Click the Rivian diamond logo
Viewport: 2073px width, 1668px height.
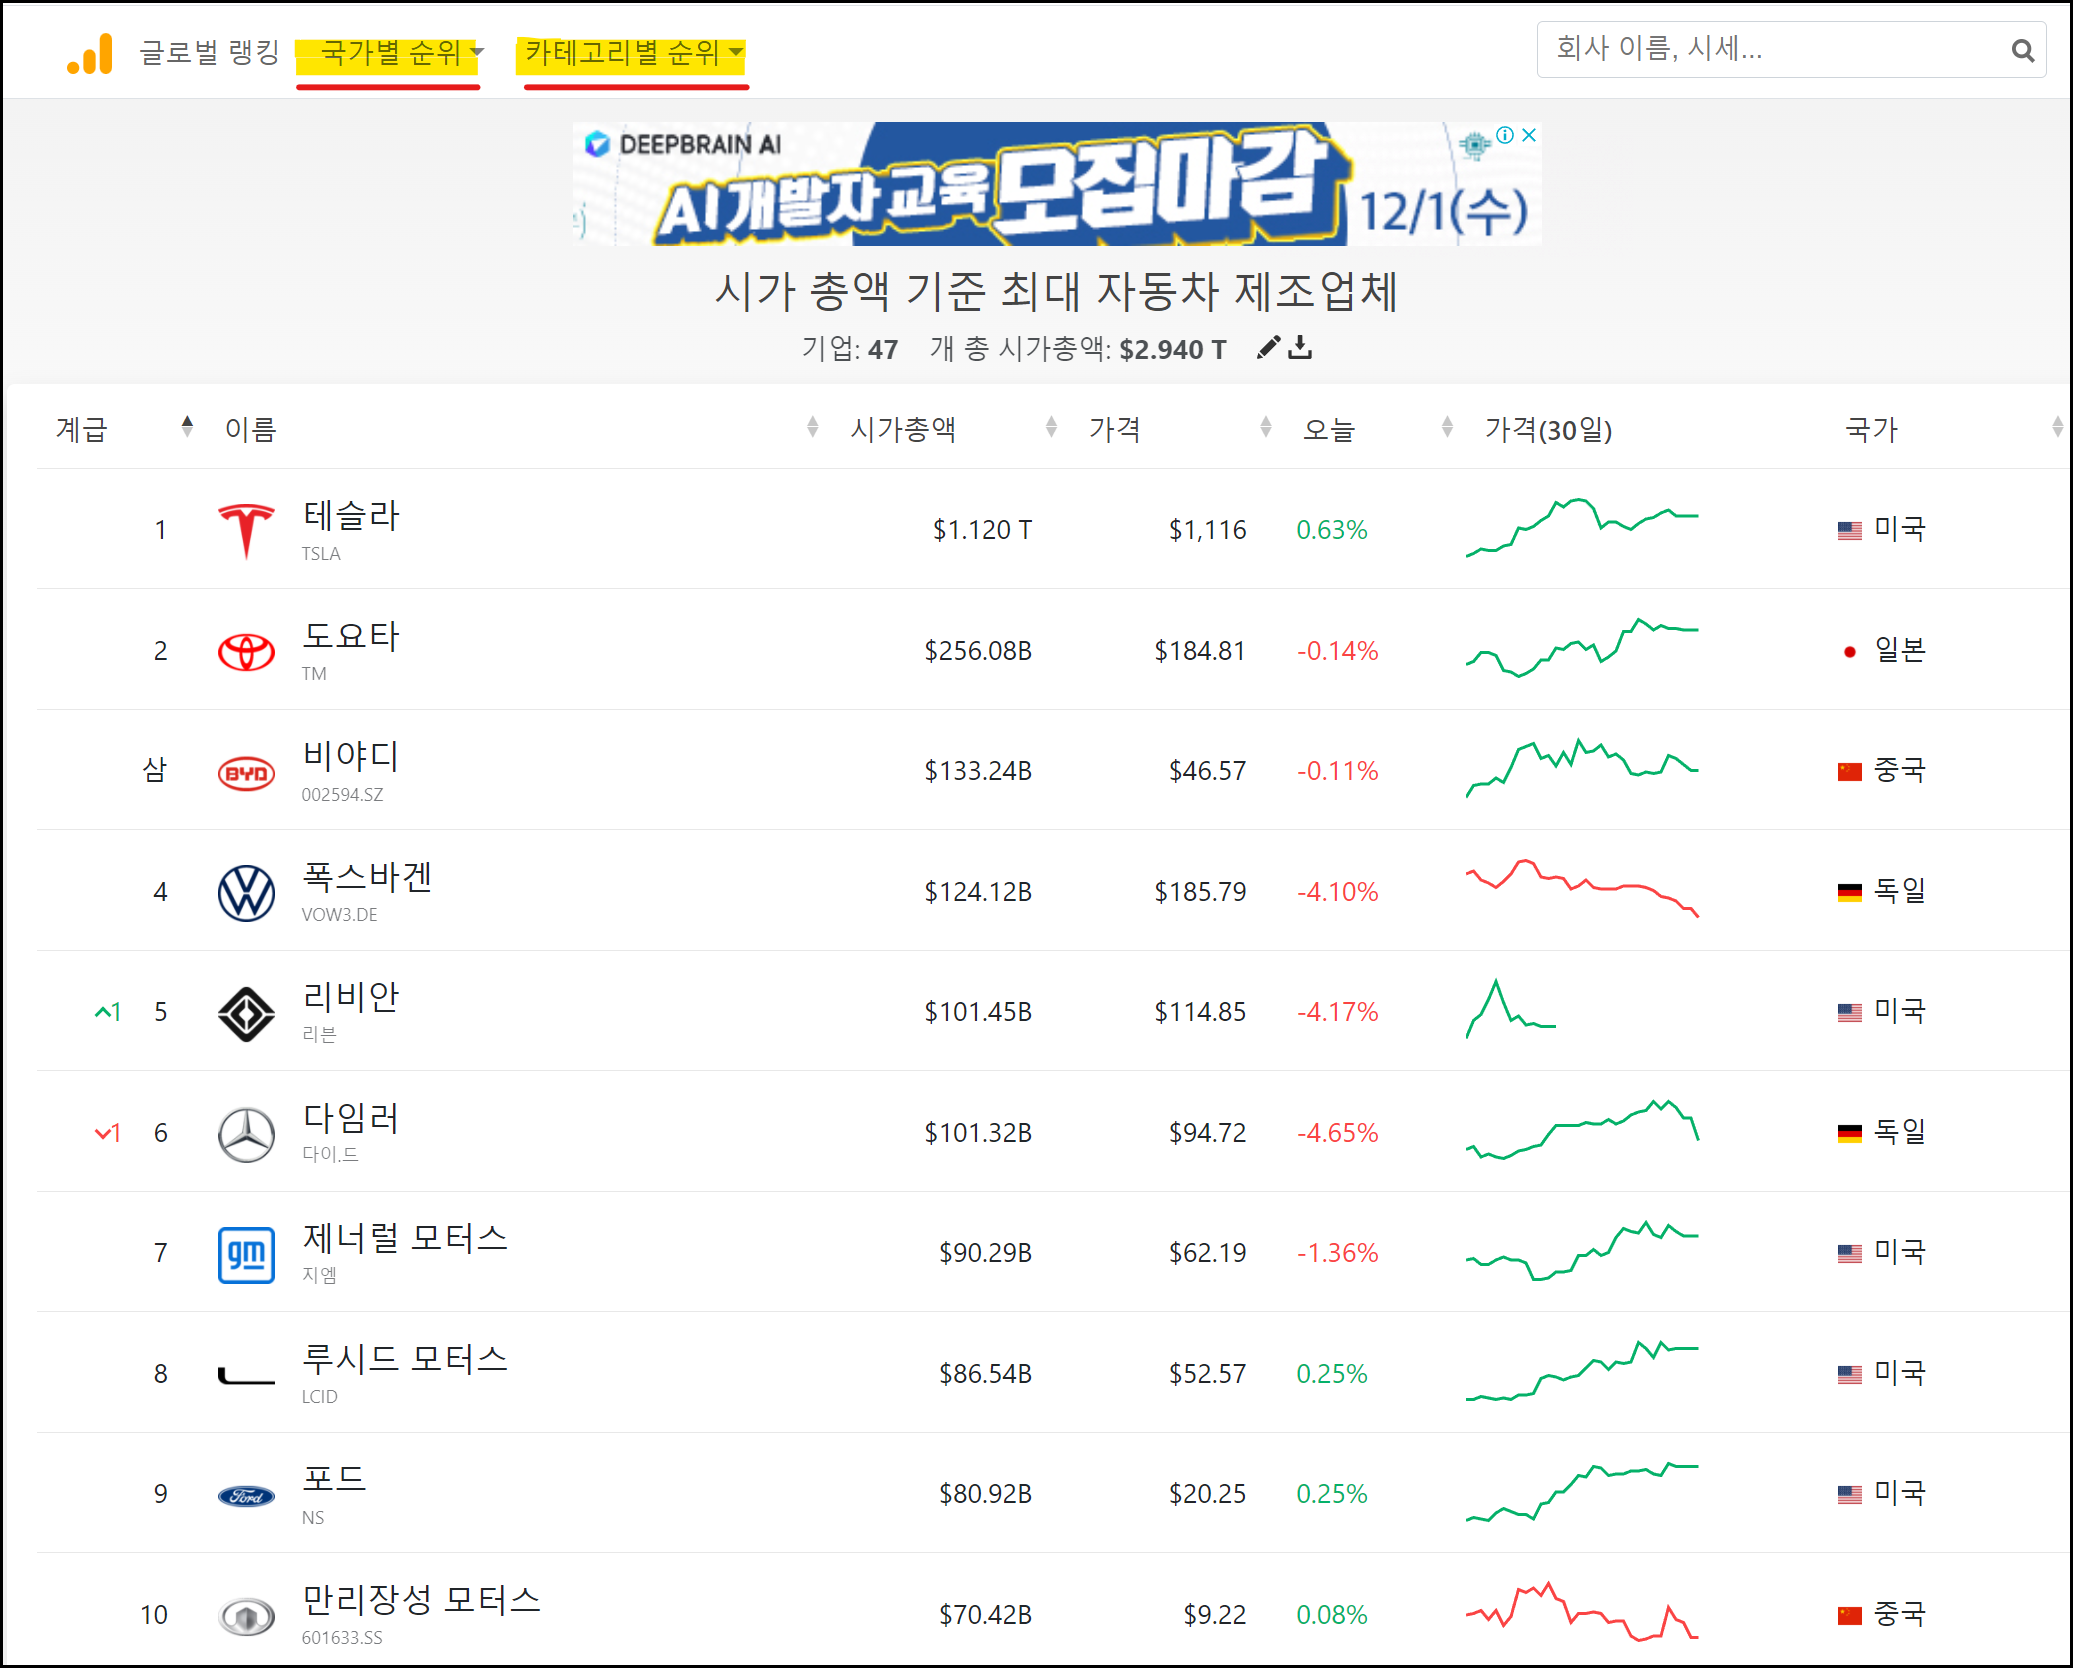(246, 1014)
